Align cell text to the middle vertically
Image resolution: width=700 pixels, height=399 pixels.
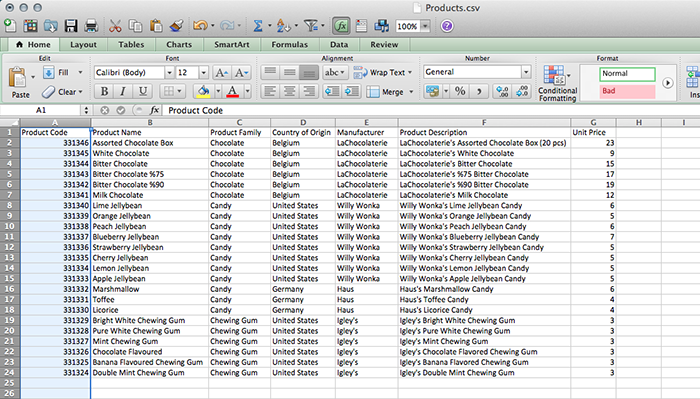point(289,72)
